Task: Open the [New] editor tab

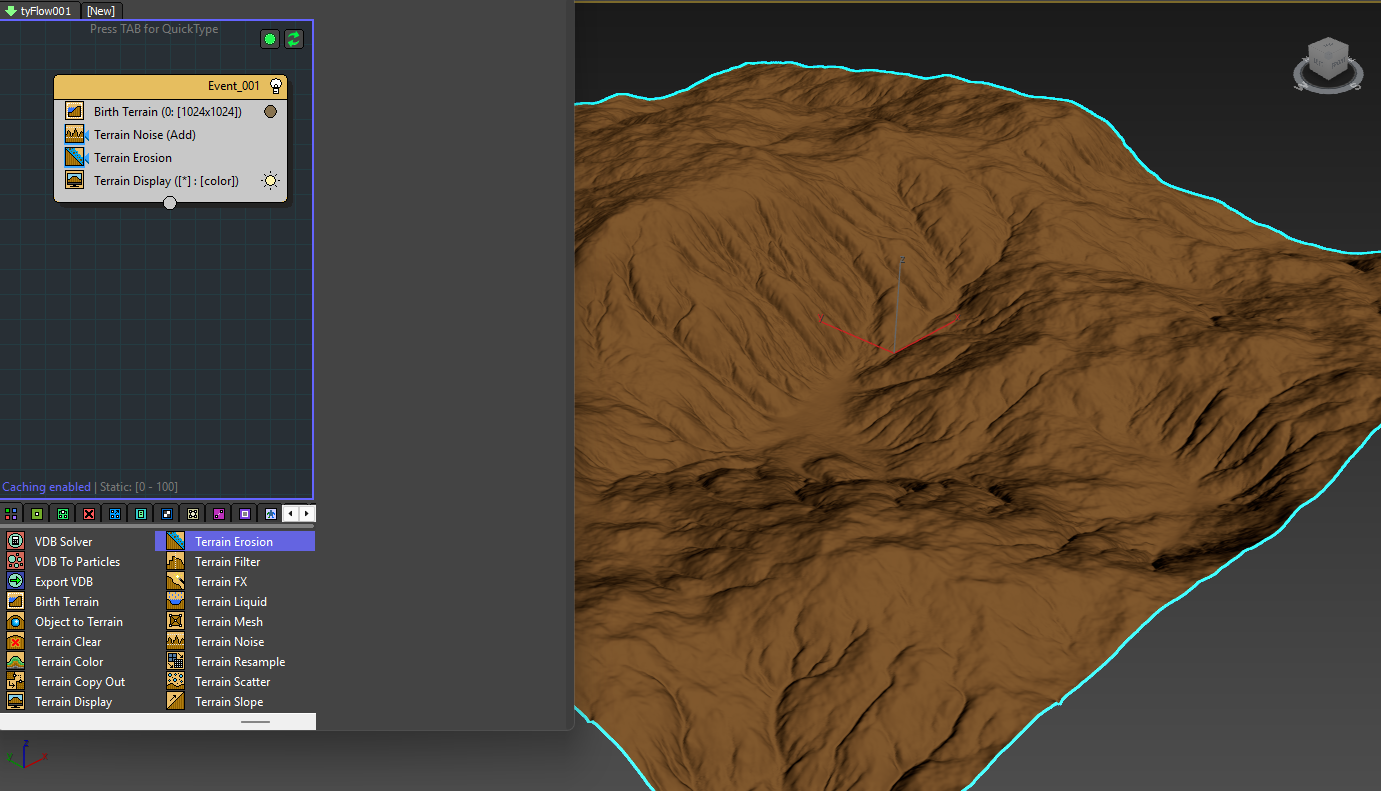Action: 100,11
